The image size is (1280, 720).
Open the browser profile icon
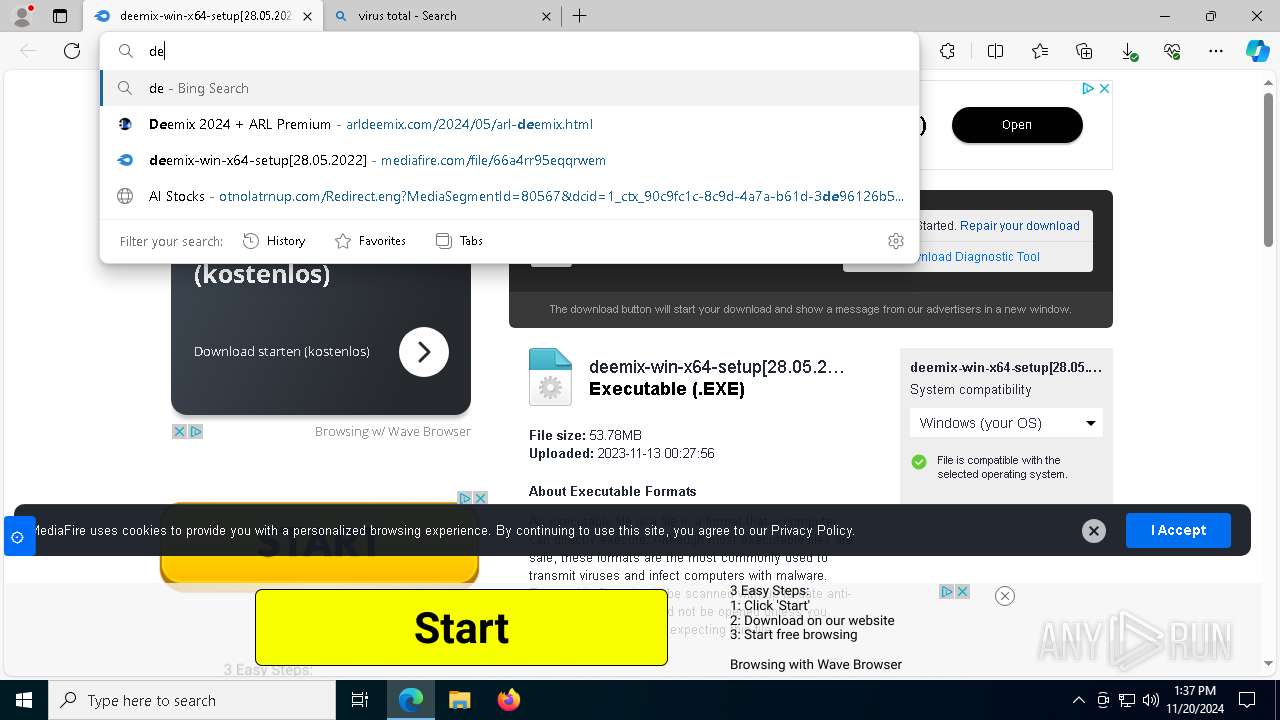click(22, 16)
